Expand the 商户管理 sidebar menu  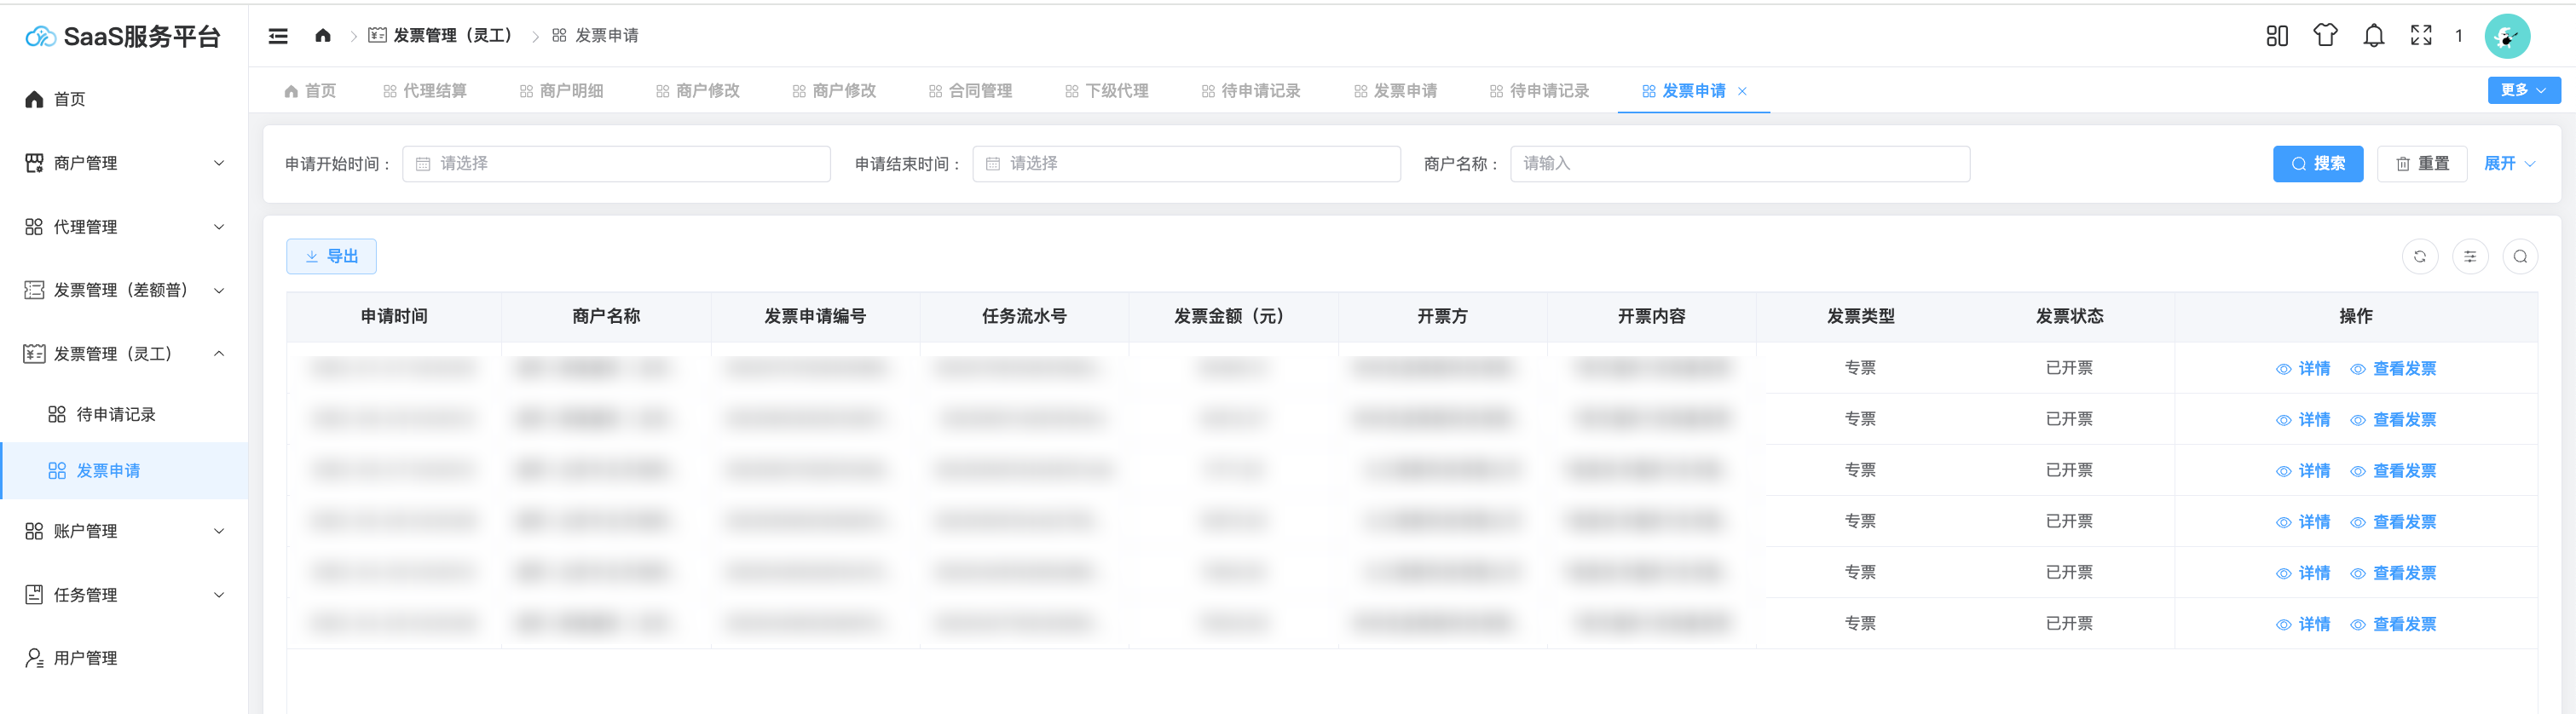tap(124, 163)
